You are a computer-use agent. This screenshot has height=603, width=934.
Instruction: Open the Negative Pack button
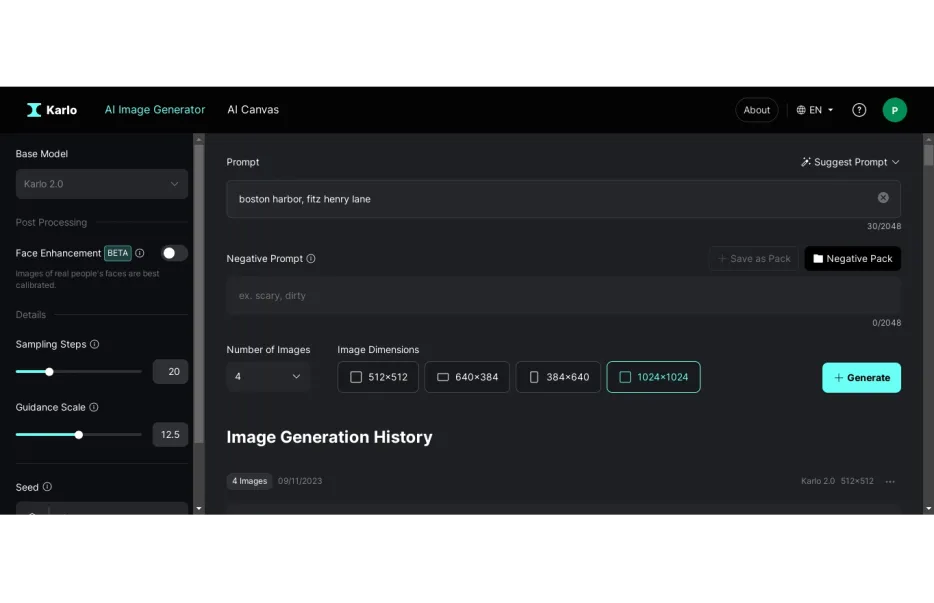point(852,259)
